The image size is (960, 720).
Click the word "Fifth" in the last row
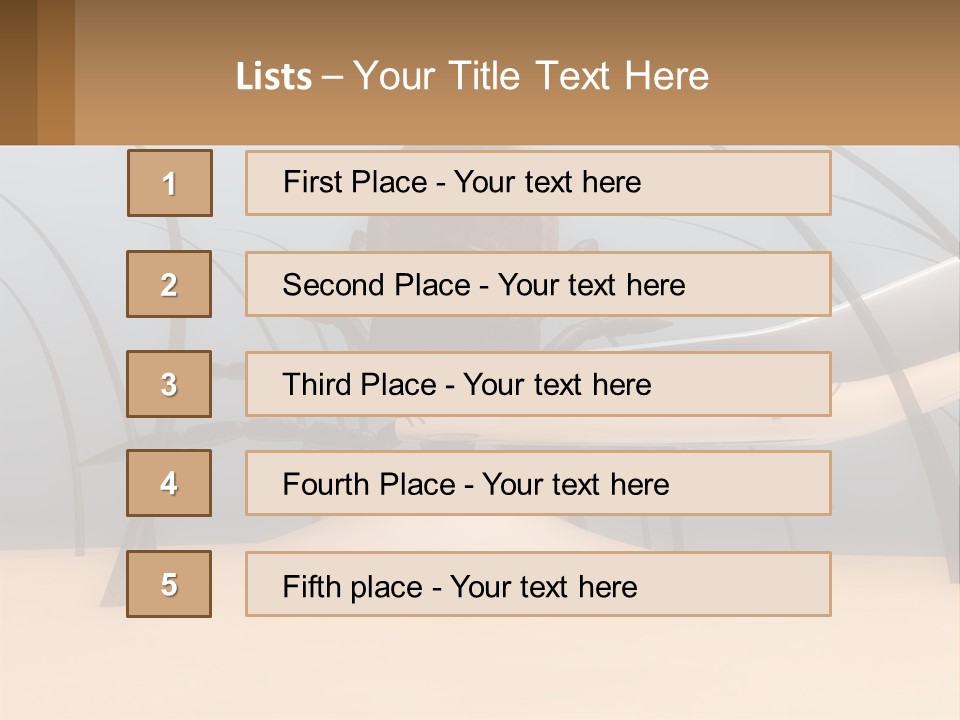pyautogui.click(x=309, y=586)
